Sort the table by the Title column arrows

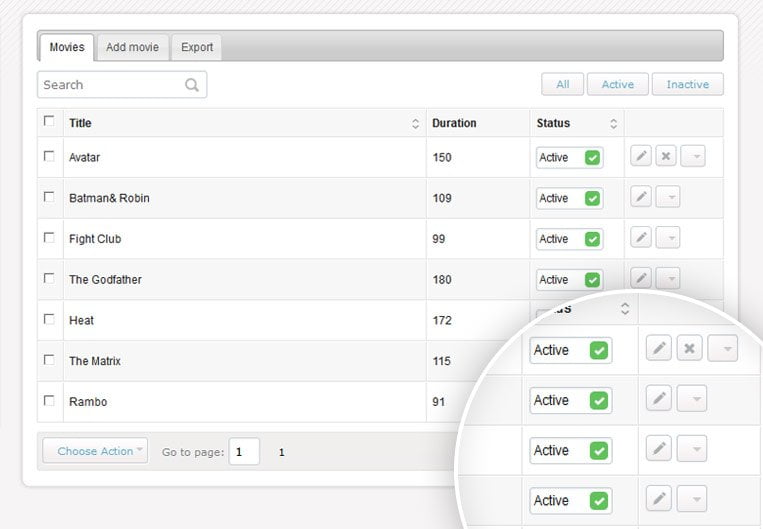tap(415, 124)
